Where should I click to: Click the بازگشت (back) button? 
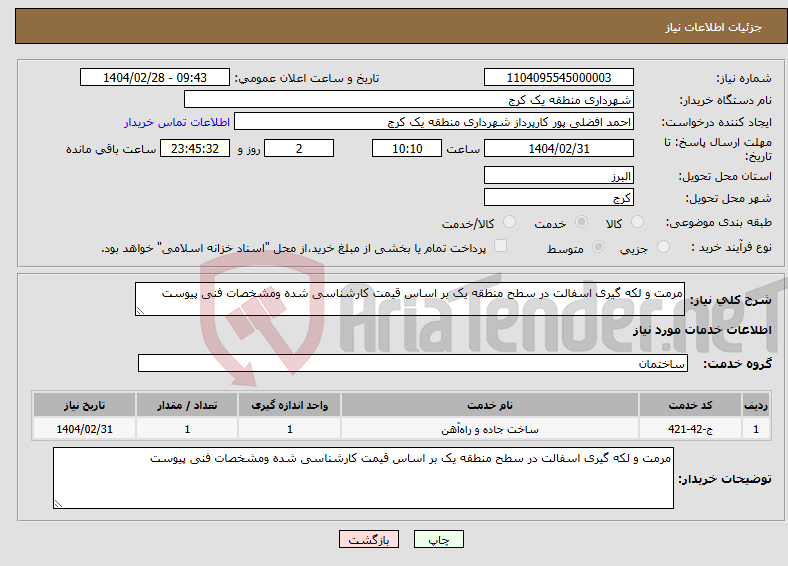click(x=369, y=539)
